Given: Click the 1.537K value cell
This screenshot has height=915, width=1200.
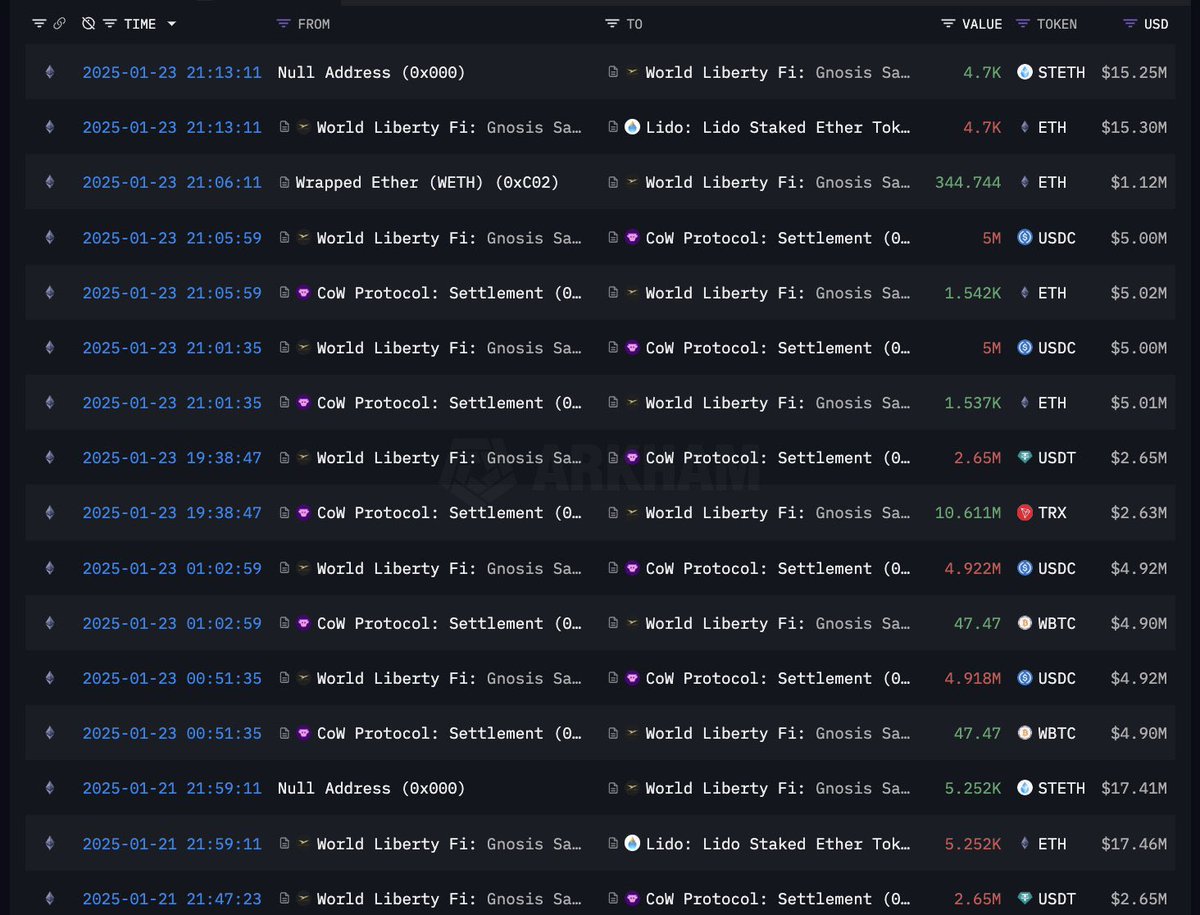Looking at the screenshot, I should click(973, 403).
